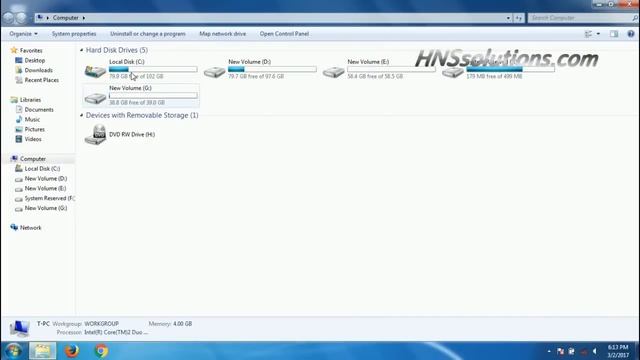This screenshot has height=360, width=640.
Task: Toggle the preview pane button
Action: click(x=614, y=34)
